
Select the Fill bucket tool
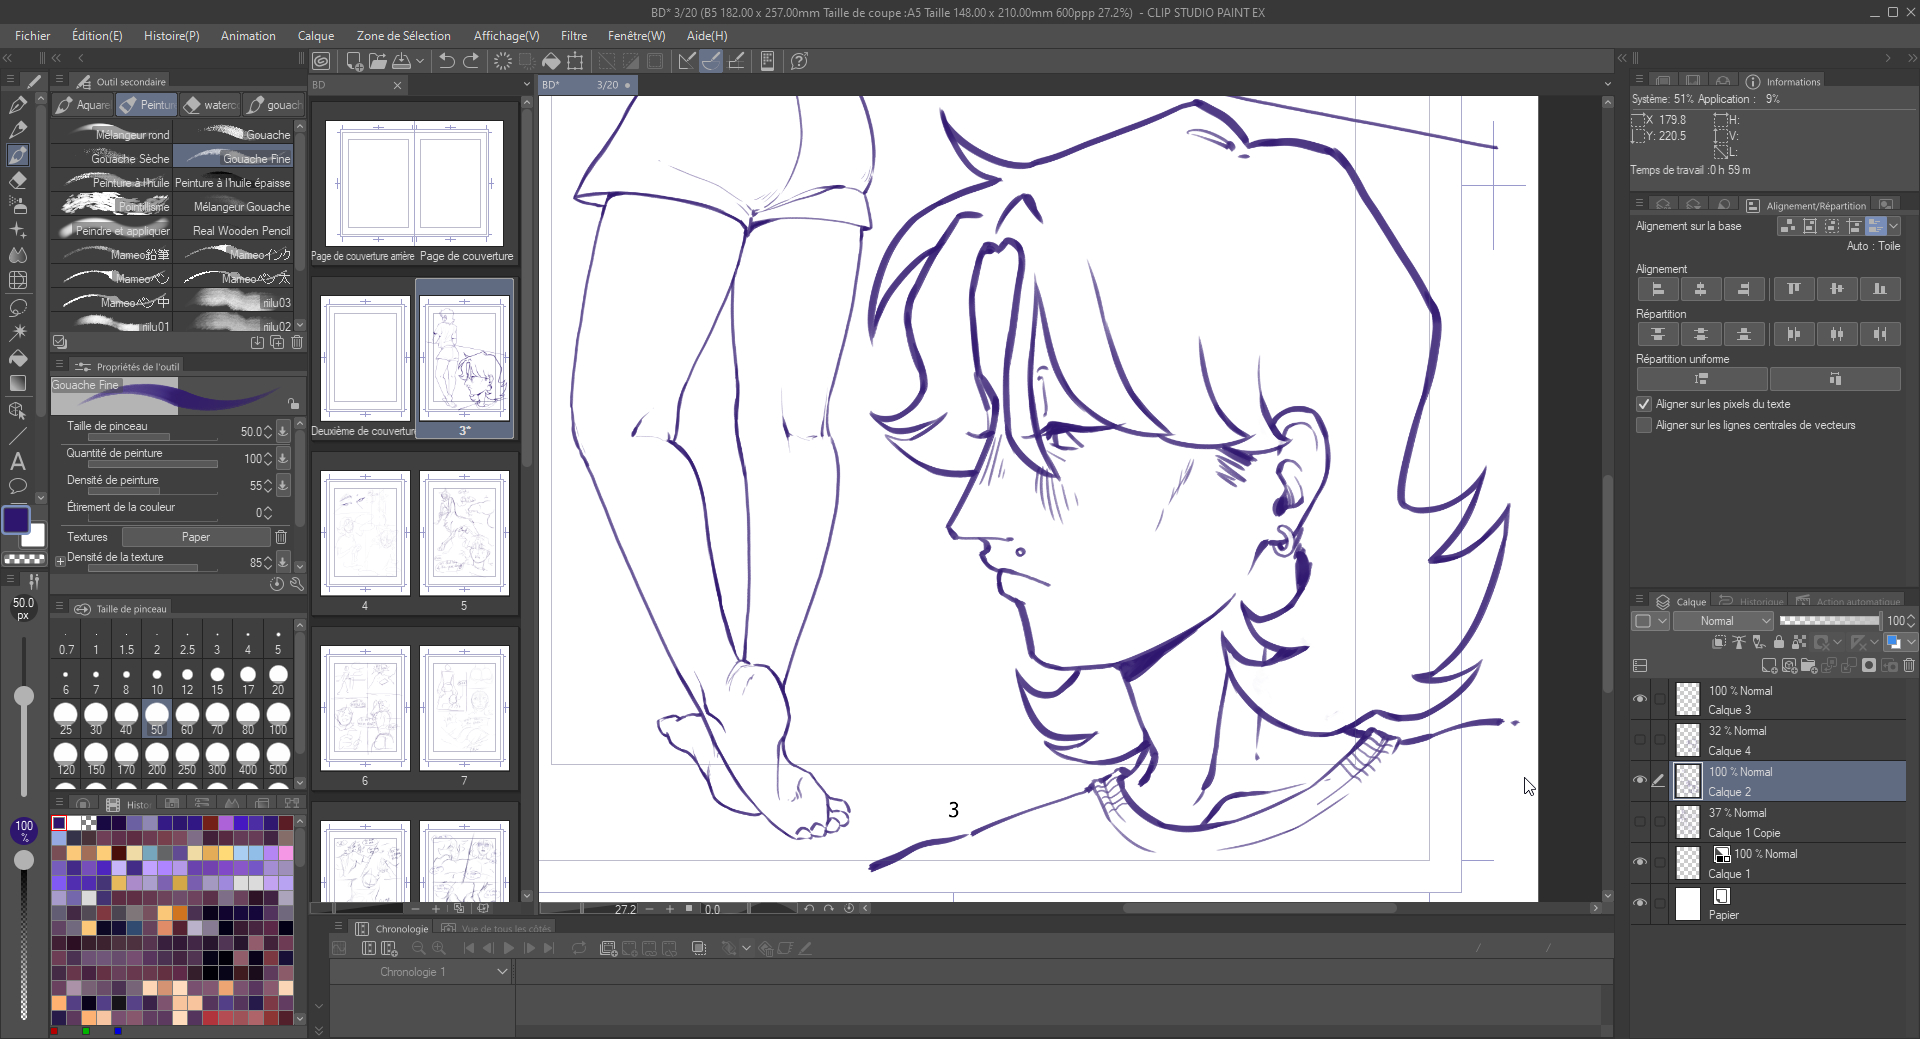(x=18, y=358)
